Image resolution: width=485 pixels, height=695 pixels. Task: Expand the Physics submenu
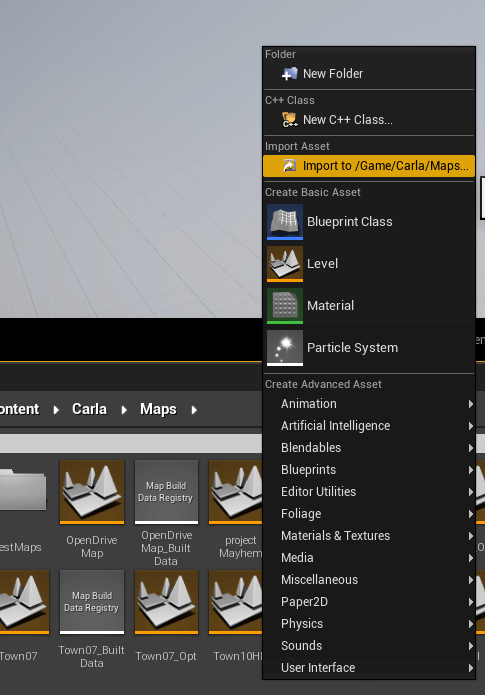369,624
